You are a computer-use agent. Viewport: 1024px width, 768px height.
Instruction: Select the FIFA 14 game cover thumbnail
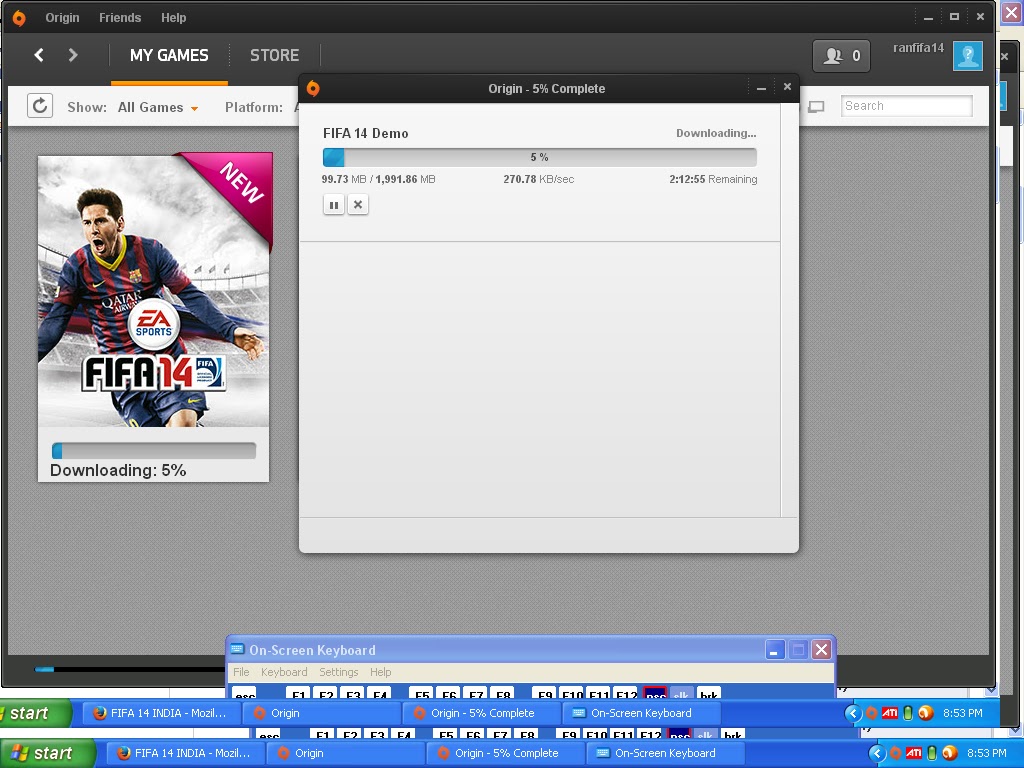coord(153,290)
